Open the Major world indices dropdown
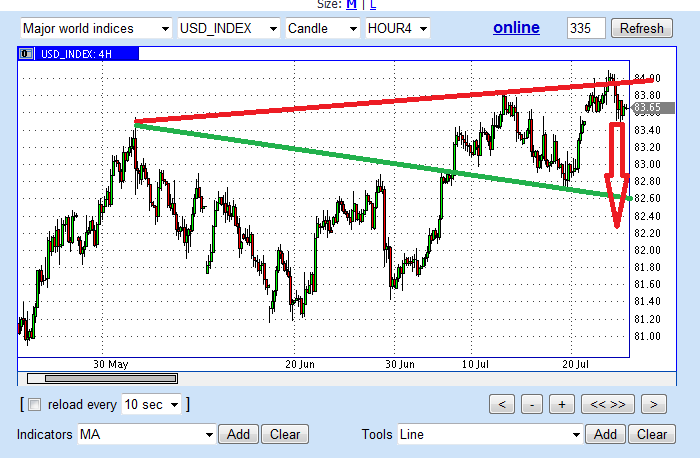Viewport: 700px width, 463px height. [96, 29]
